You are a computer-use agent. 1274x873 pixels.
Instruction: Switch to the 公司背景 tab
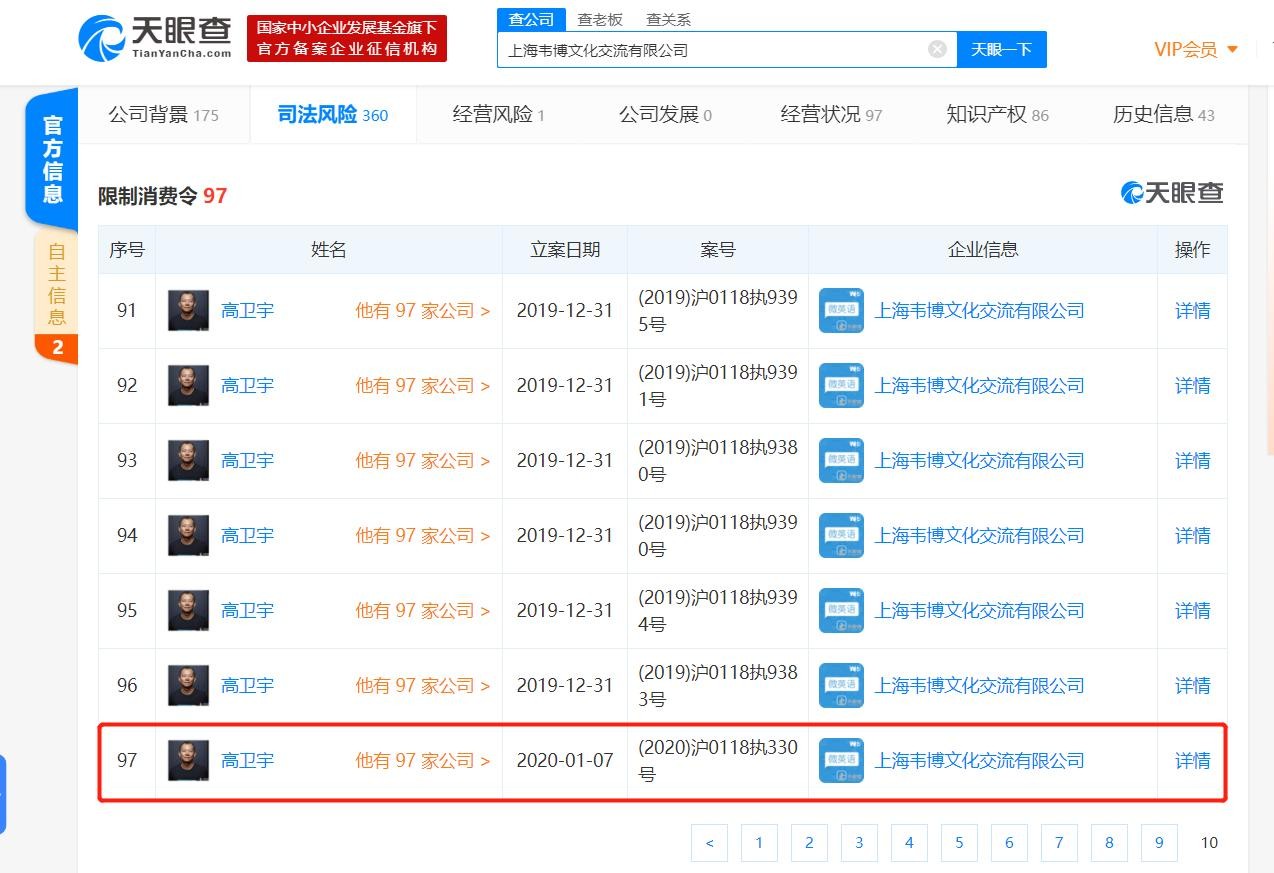coord(163,115)
